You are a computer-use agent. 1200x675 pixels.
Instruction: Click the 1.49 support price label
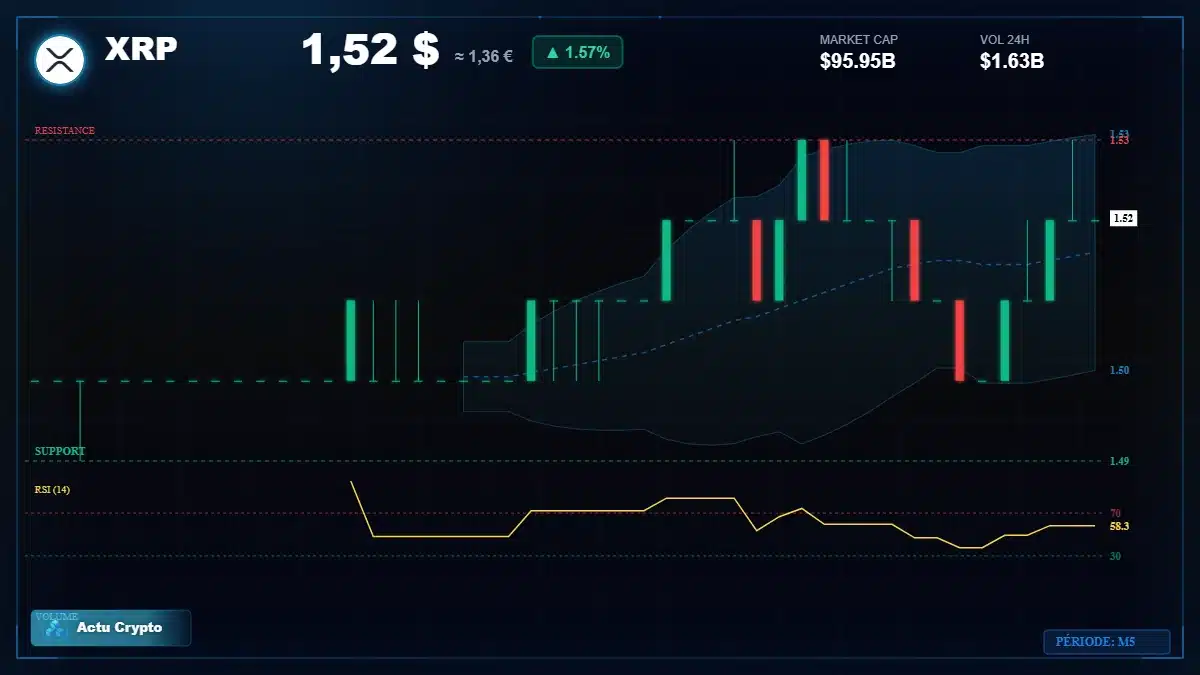(x=1119, y=461)
